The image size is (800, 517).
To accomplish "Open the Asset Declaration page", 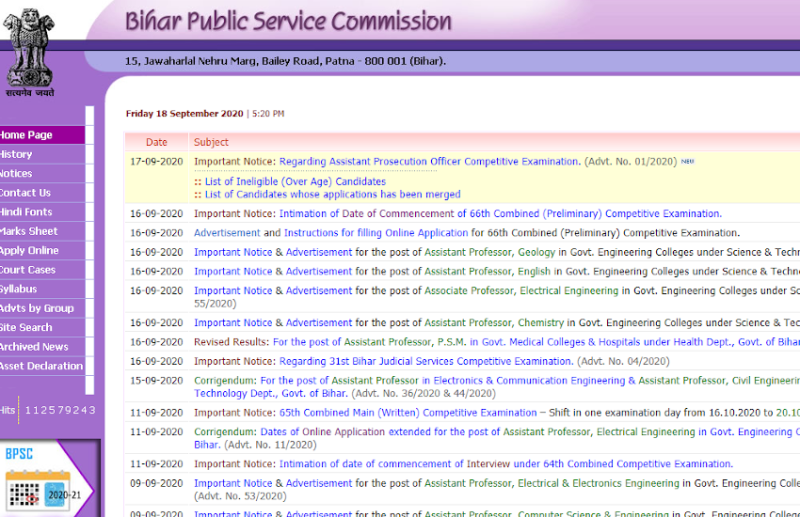I will (x=42, y=366).
